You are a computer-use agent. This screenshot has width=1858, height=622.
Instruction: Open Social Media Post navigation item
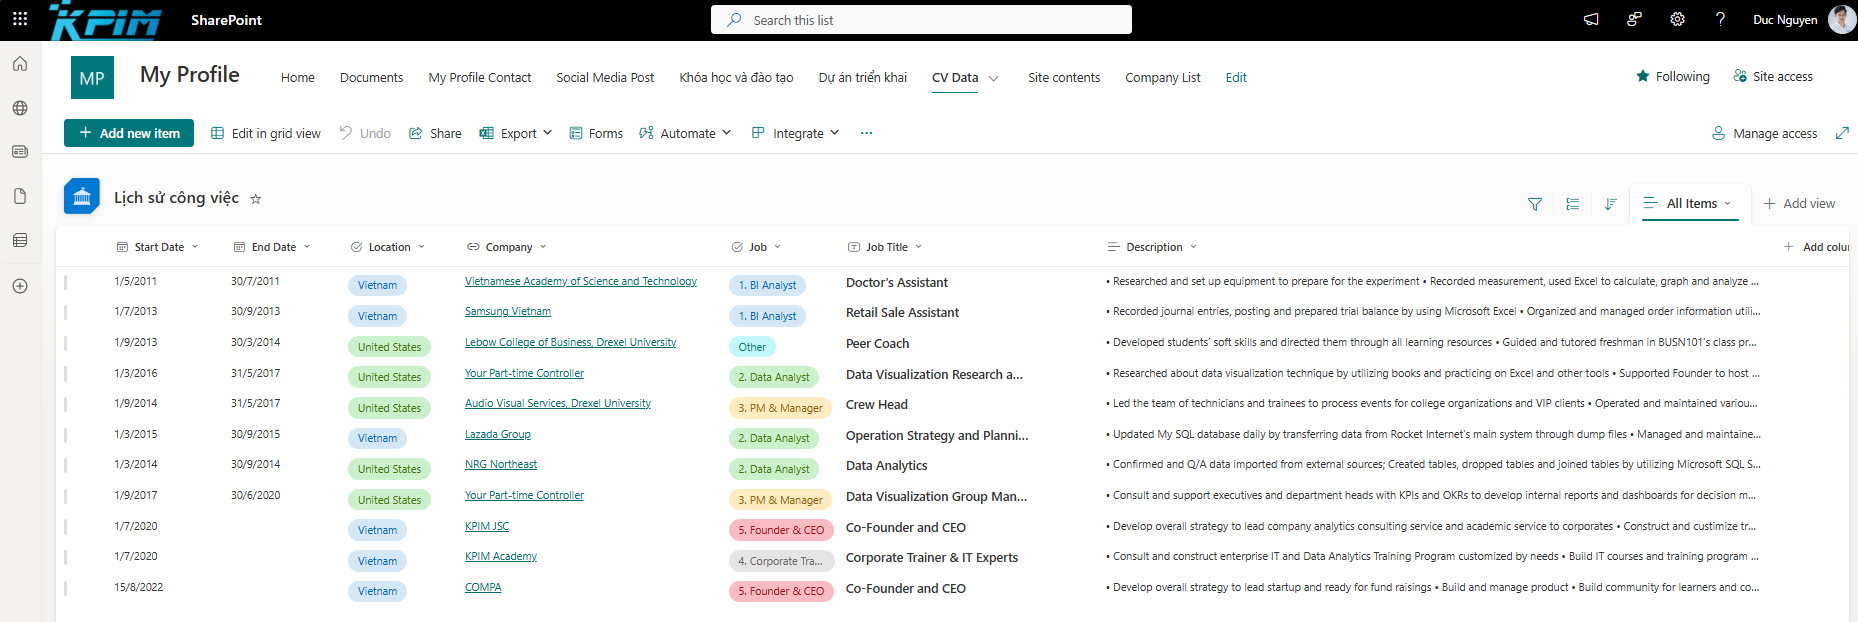[x=605, y=77]
